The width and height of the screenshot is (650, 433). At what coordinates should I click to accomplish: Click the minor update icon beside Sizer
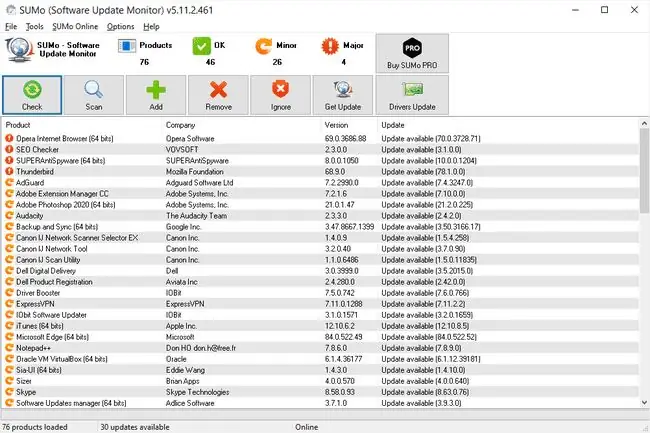click(9, 381)
